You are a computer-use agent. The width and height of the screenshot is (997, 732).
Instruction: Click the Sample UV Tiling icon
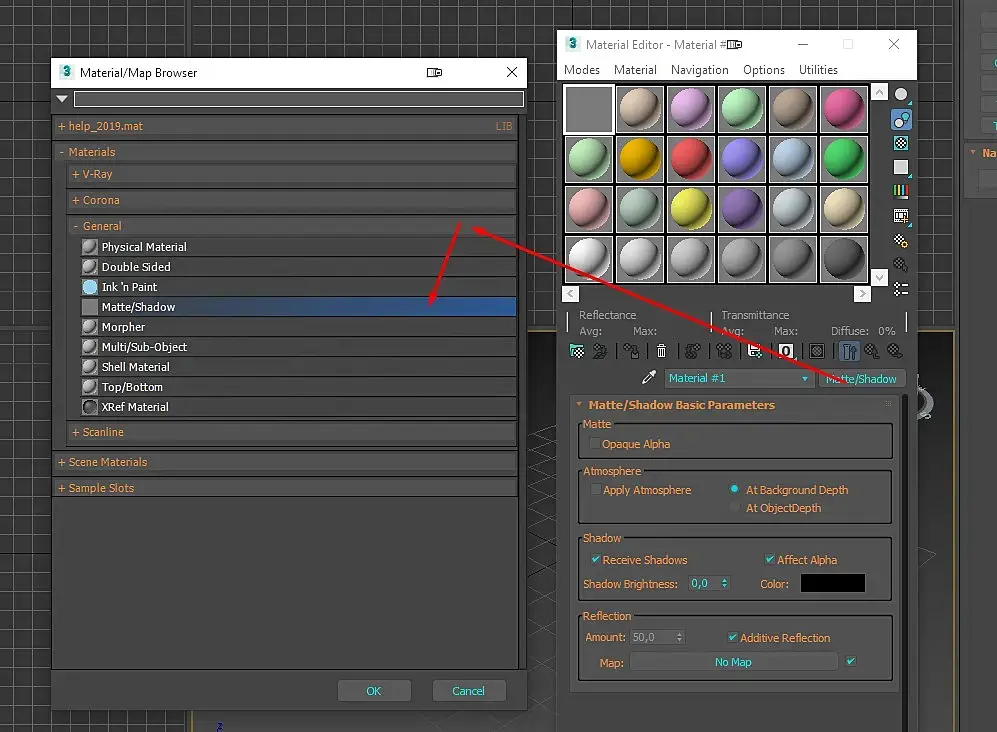coord(901,167)
